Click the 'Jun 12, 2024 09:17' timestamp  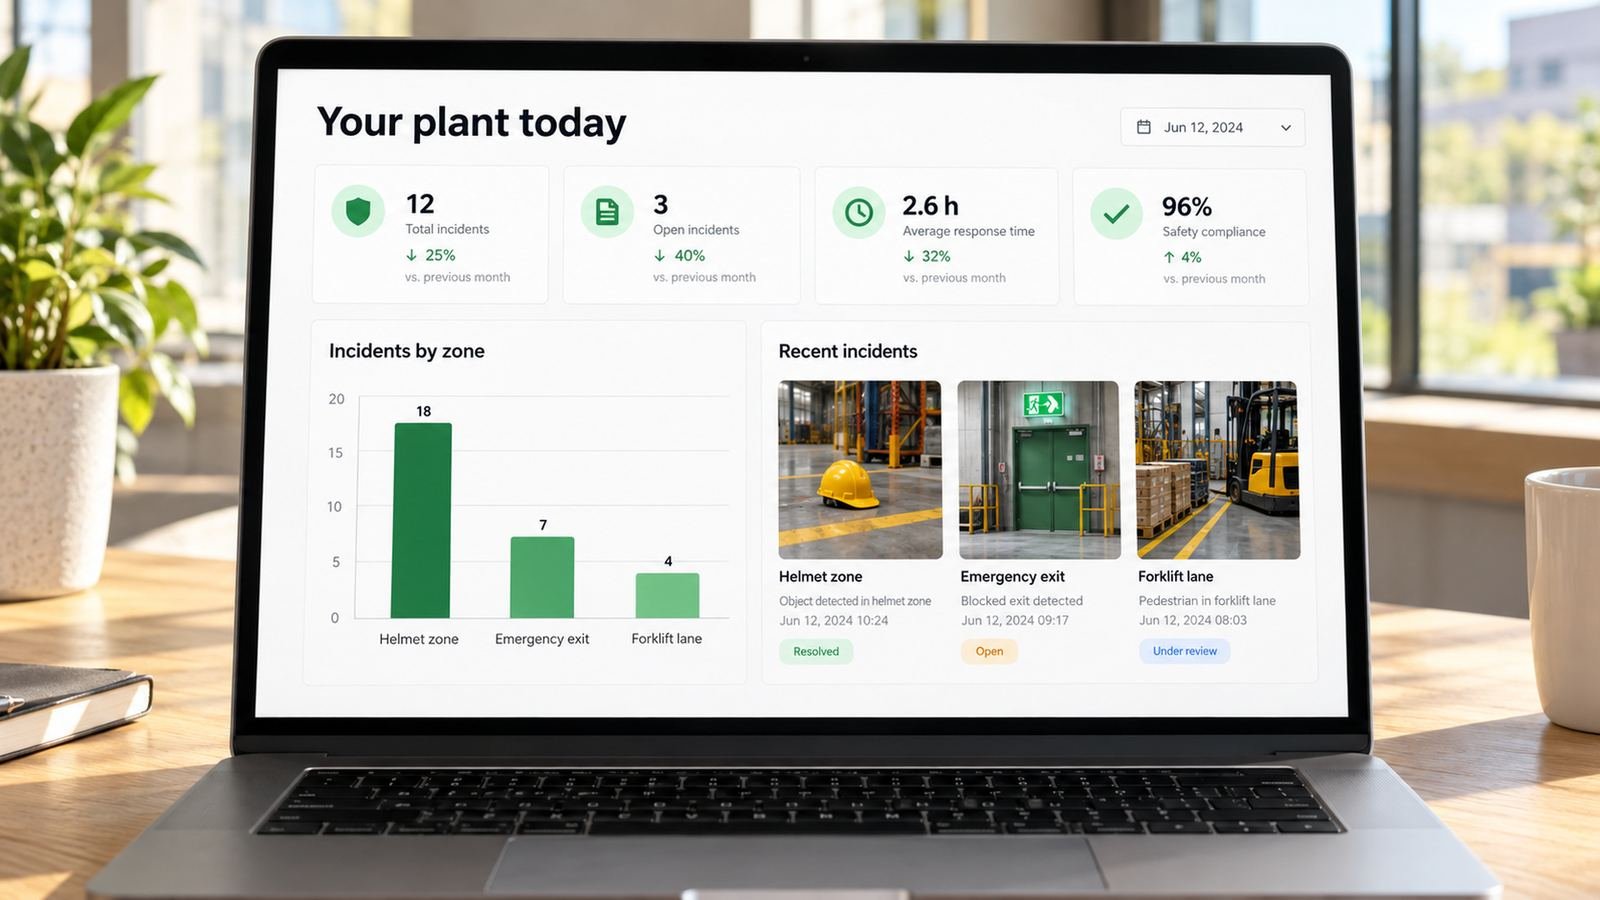click(1015, 621)
